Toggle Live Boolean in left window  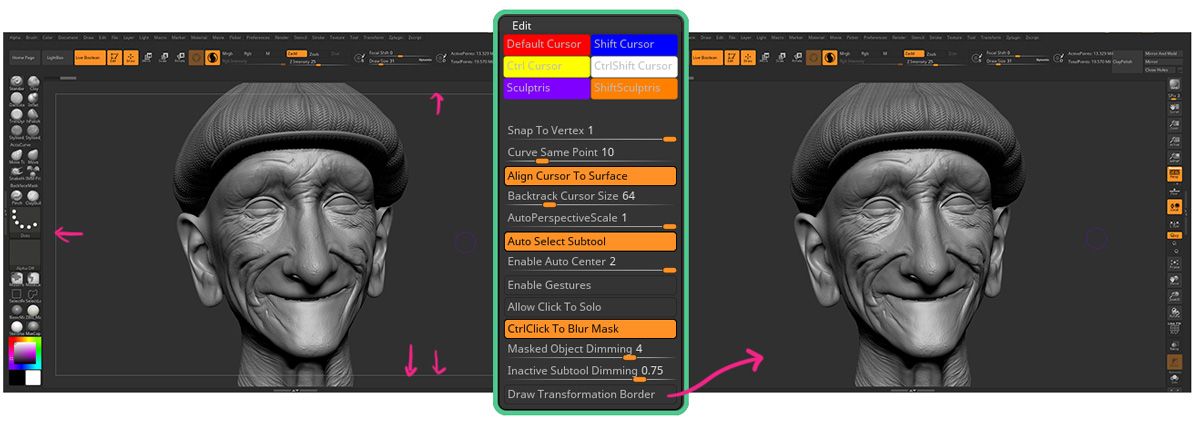coord(89,57)
